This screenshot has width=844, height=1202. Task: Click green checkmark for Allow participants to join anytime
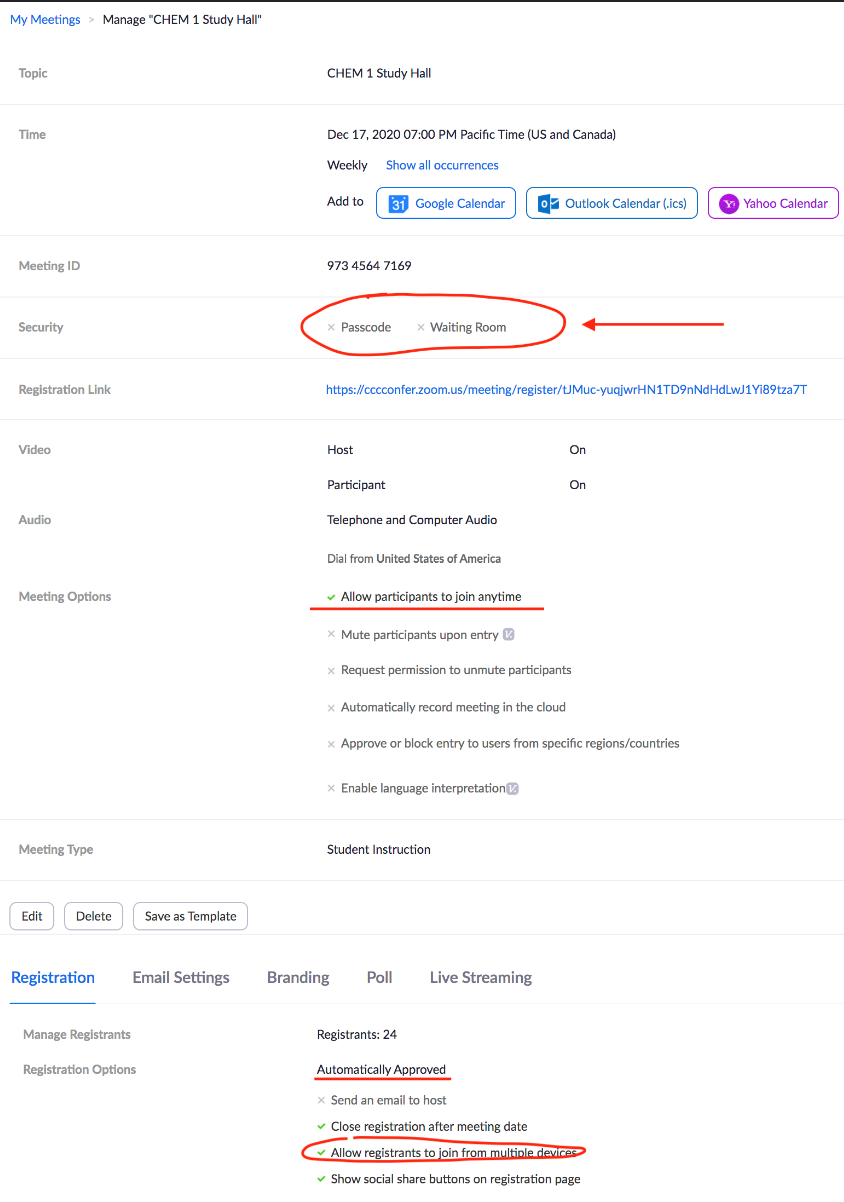click(331, 597)
